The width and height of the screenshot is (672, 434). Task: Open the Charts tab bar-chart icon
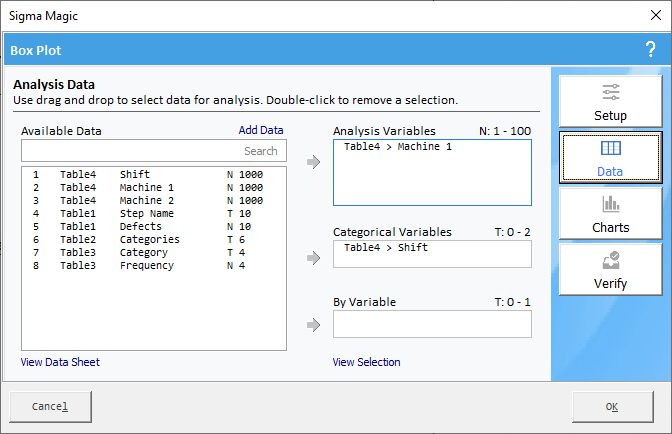[610, 213]
